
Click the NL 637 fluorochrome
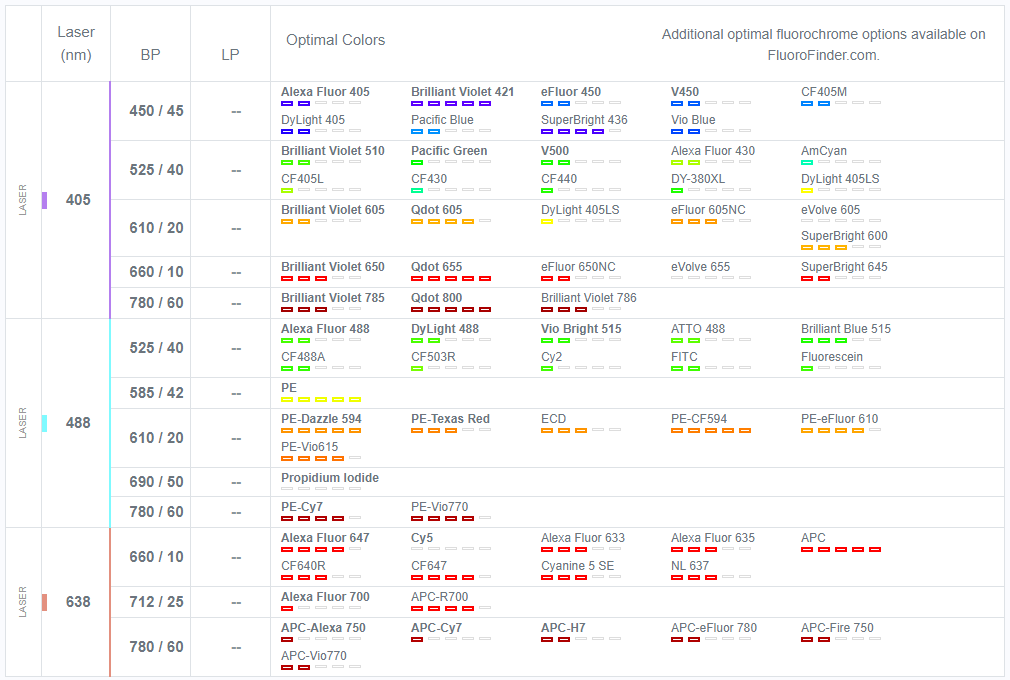click(x=690, y=566)
